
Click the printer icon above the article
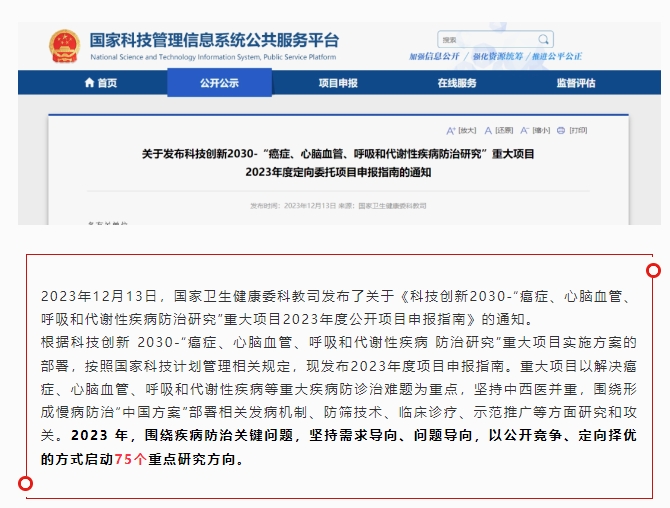562,130
